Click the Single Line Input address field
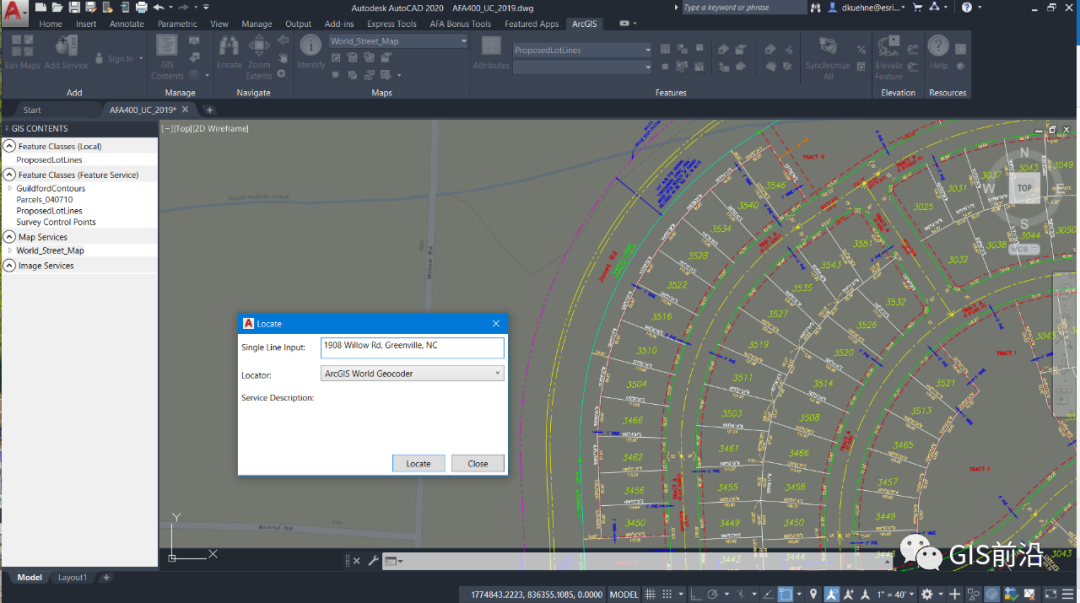The height and width of the screenshot is (603, 1080). pos(412,346)
